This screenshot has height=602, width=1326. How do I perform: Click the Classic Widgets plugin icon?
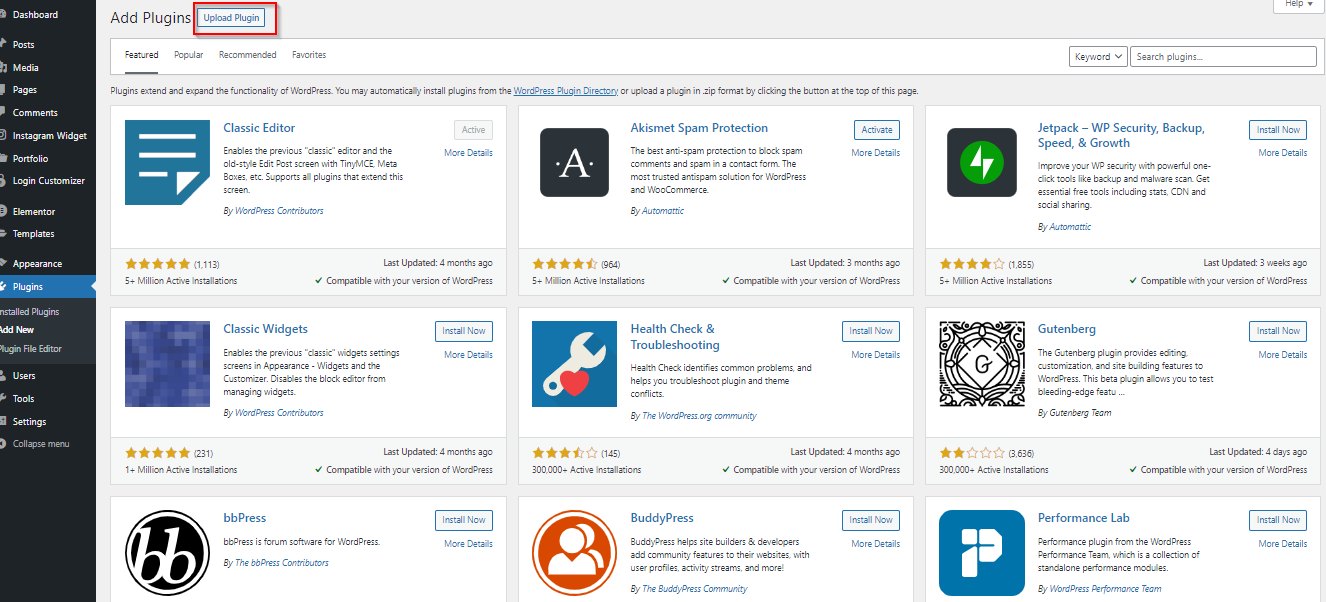click(167, 363)
